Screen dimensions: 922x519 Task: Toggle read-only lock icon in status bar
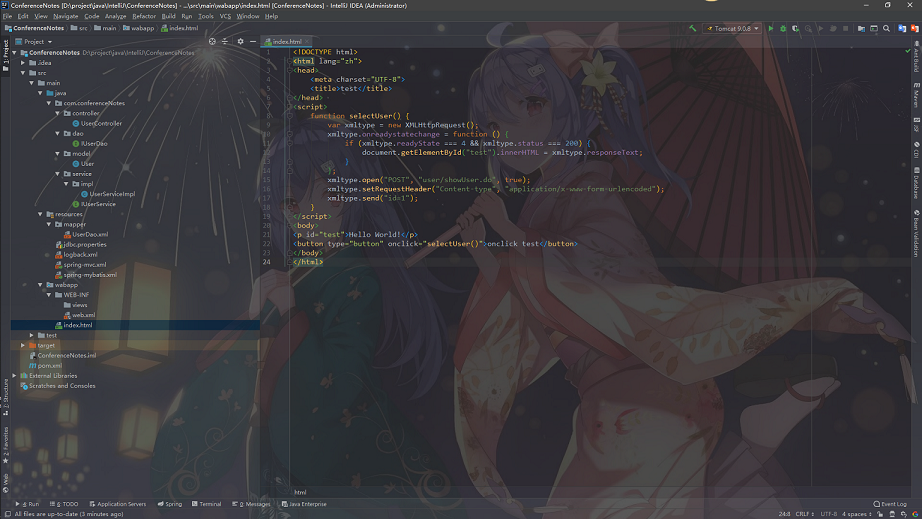tap(880, 514)
